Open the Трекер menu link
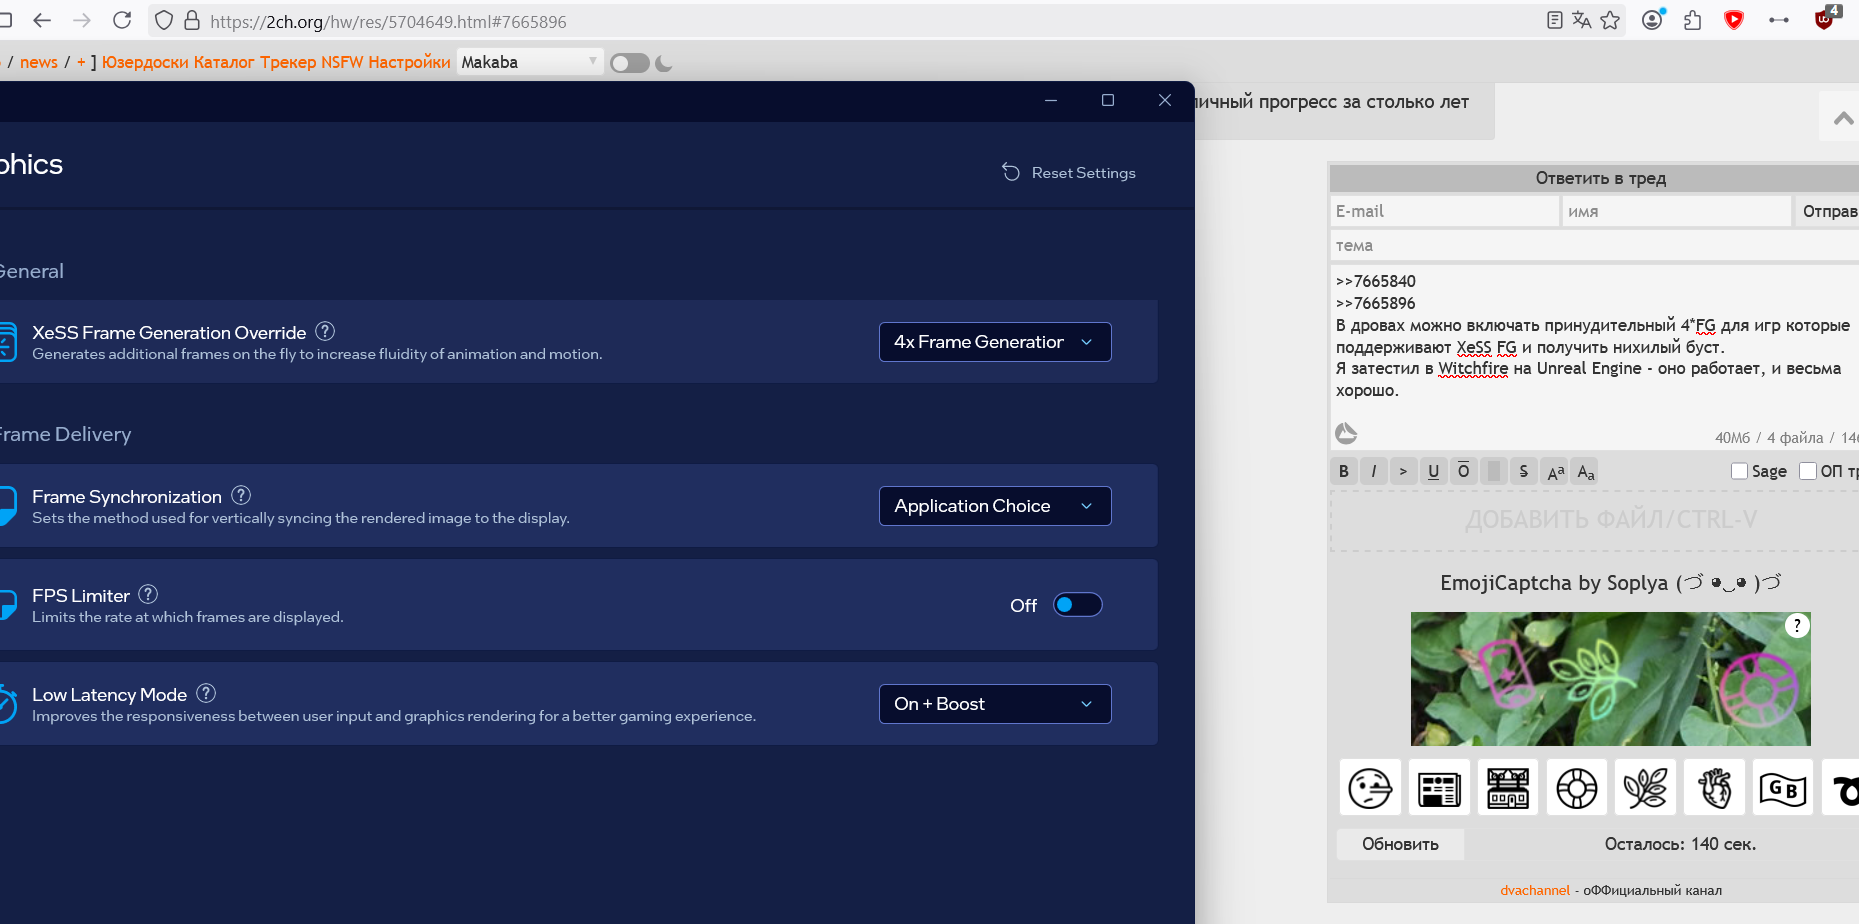The width and height of the screenshot is (1859, 924). (x=288, y=62)
